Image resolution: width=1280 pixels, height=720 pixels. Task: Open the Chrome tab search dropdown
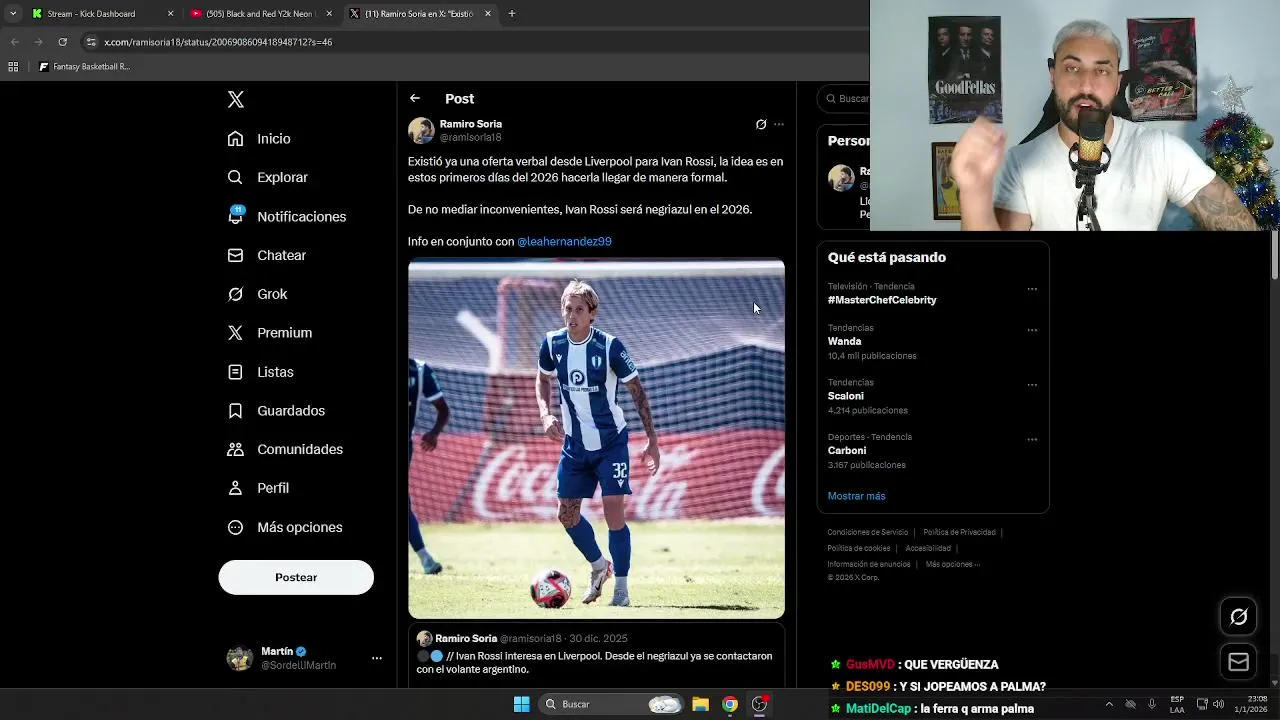pos(13,14)
